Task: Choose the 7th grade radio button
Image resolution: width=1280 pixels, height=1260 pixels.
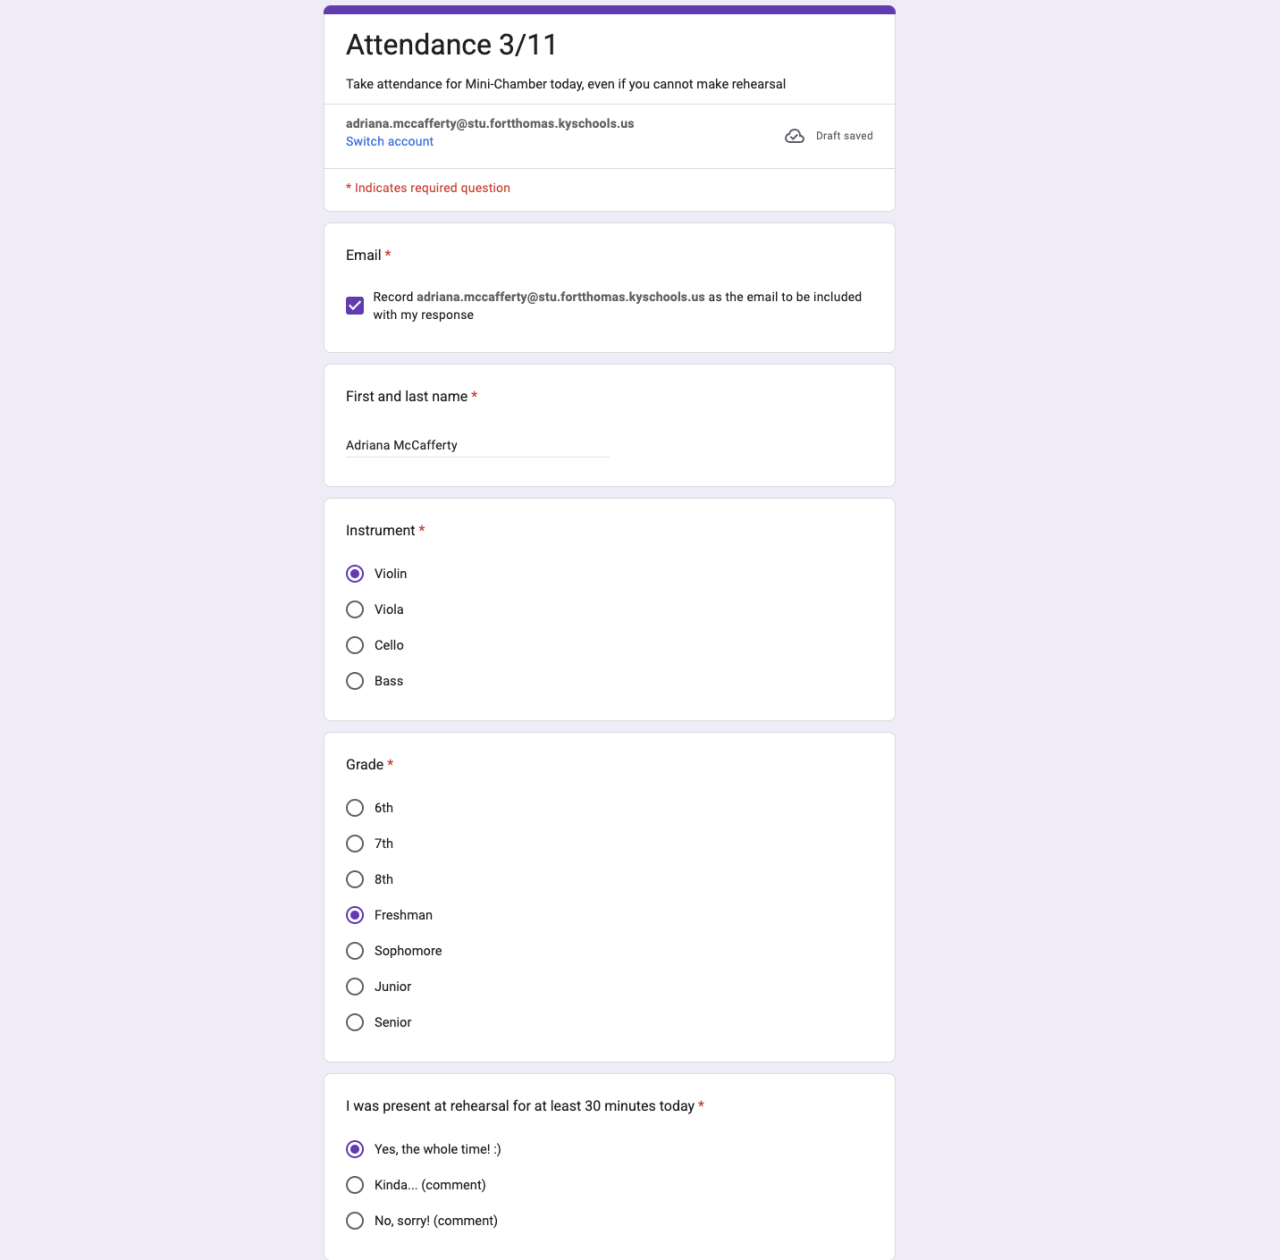Action: [355, 844]
